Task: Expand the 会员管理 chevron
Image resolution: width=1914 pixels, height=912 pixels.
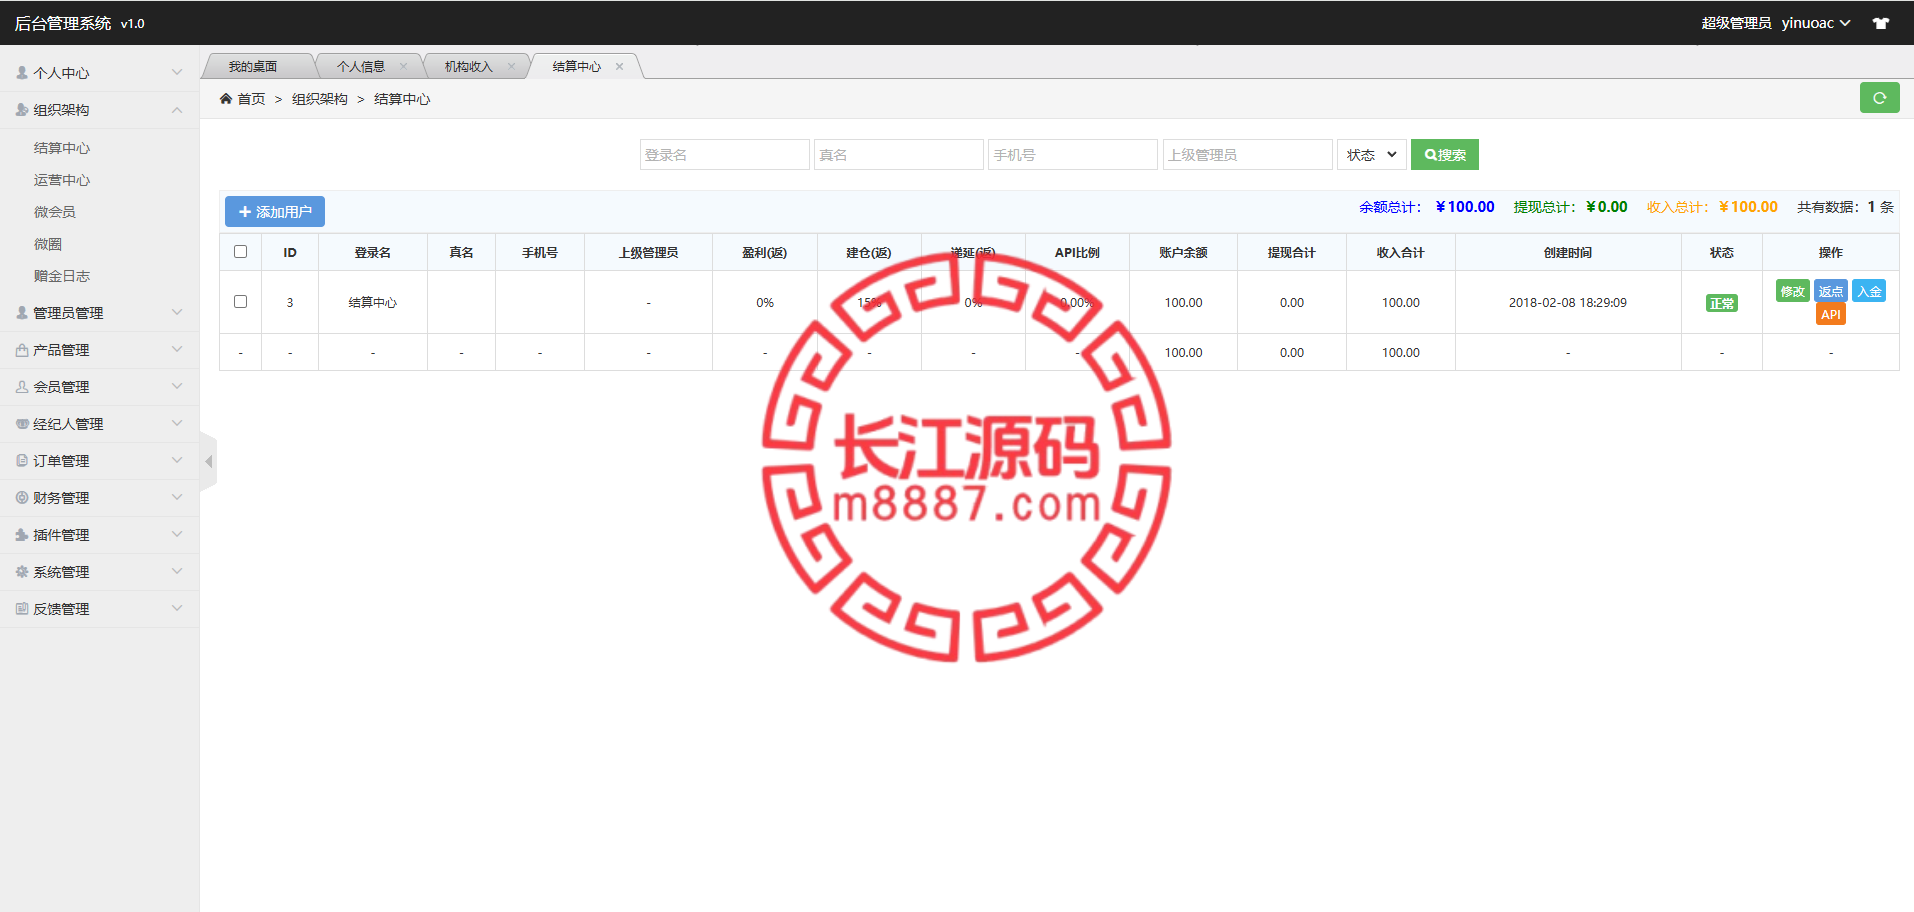Action: (x=177, y=386)
